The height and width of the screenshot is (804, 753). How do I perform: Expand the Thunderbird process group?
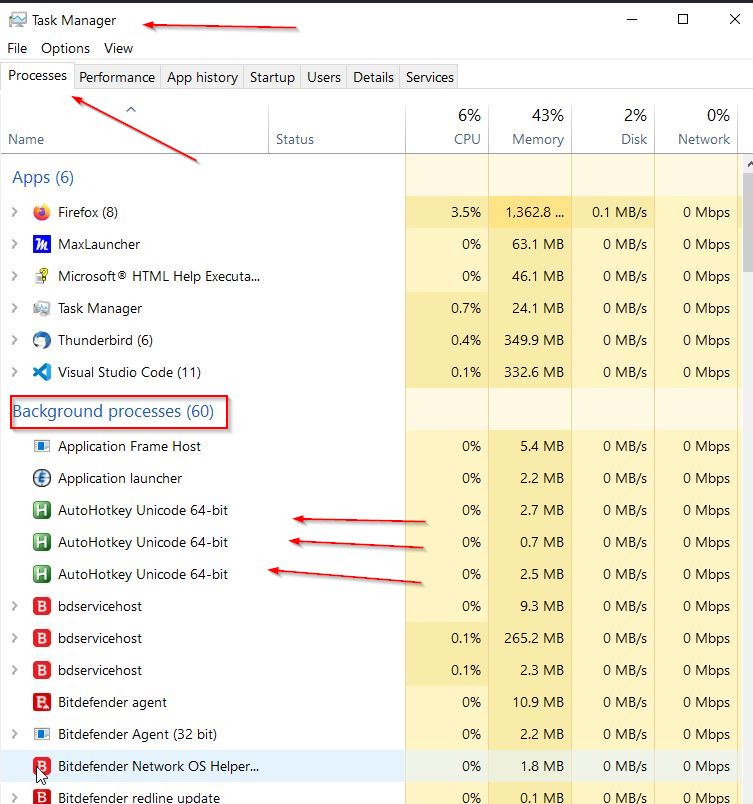[14, 340]
